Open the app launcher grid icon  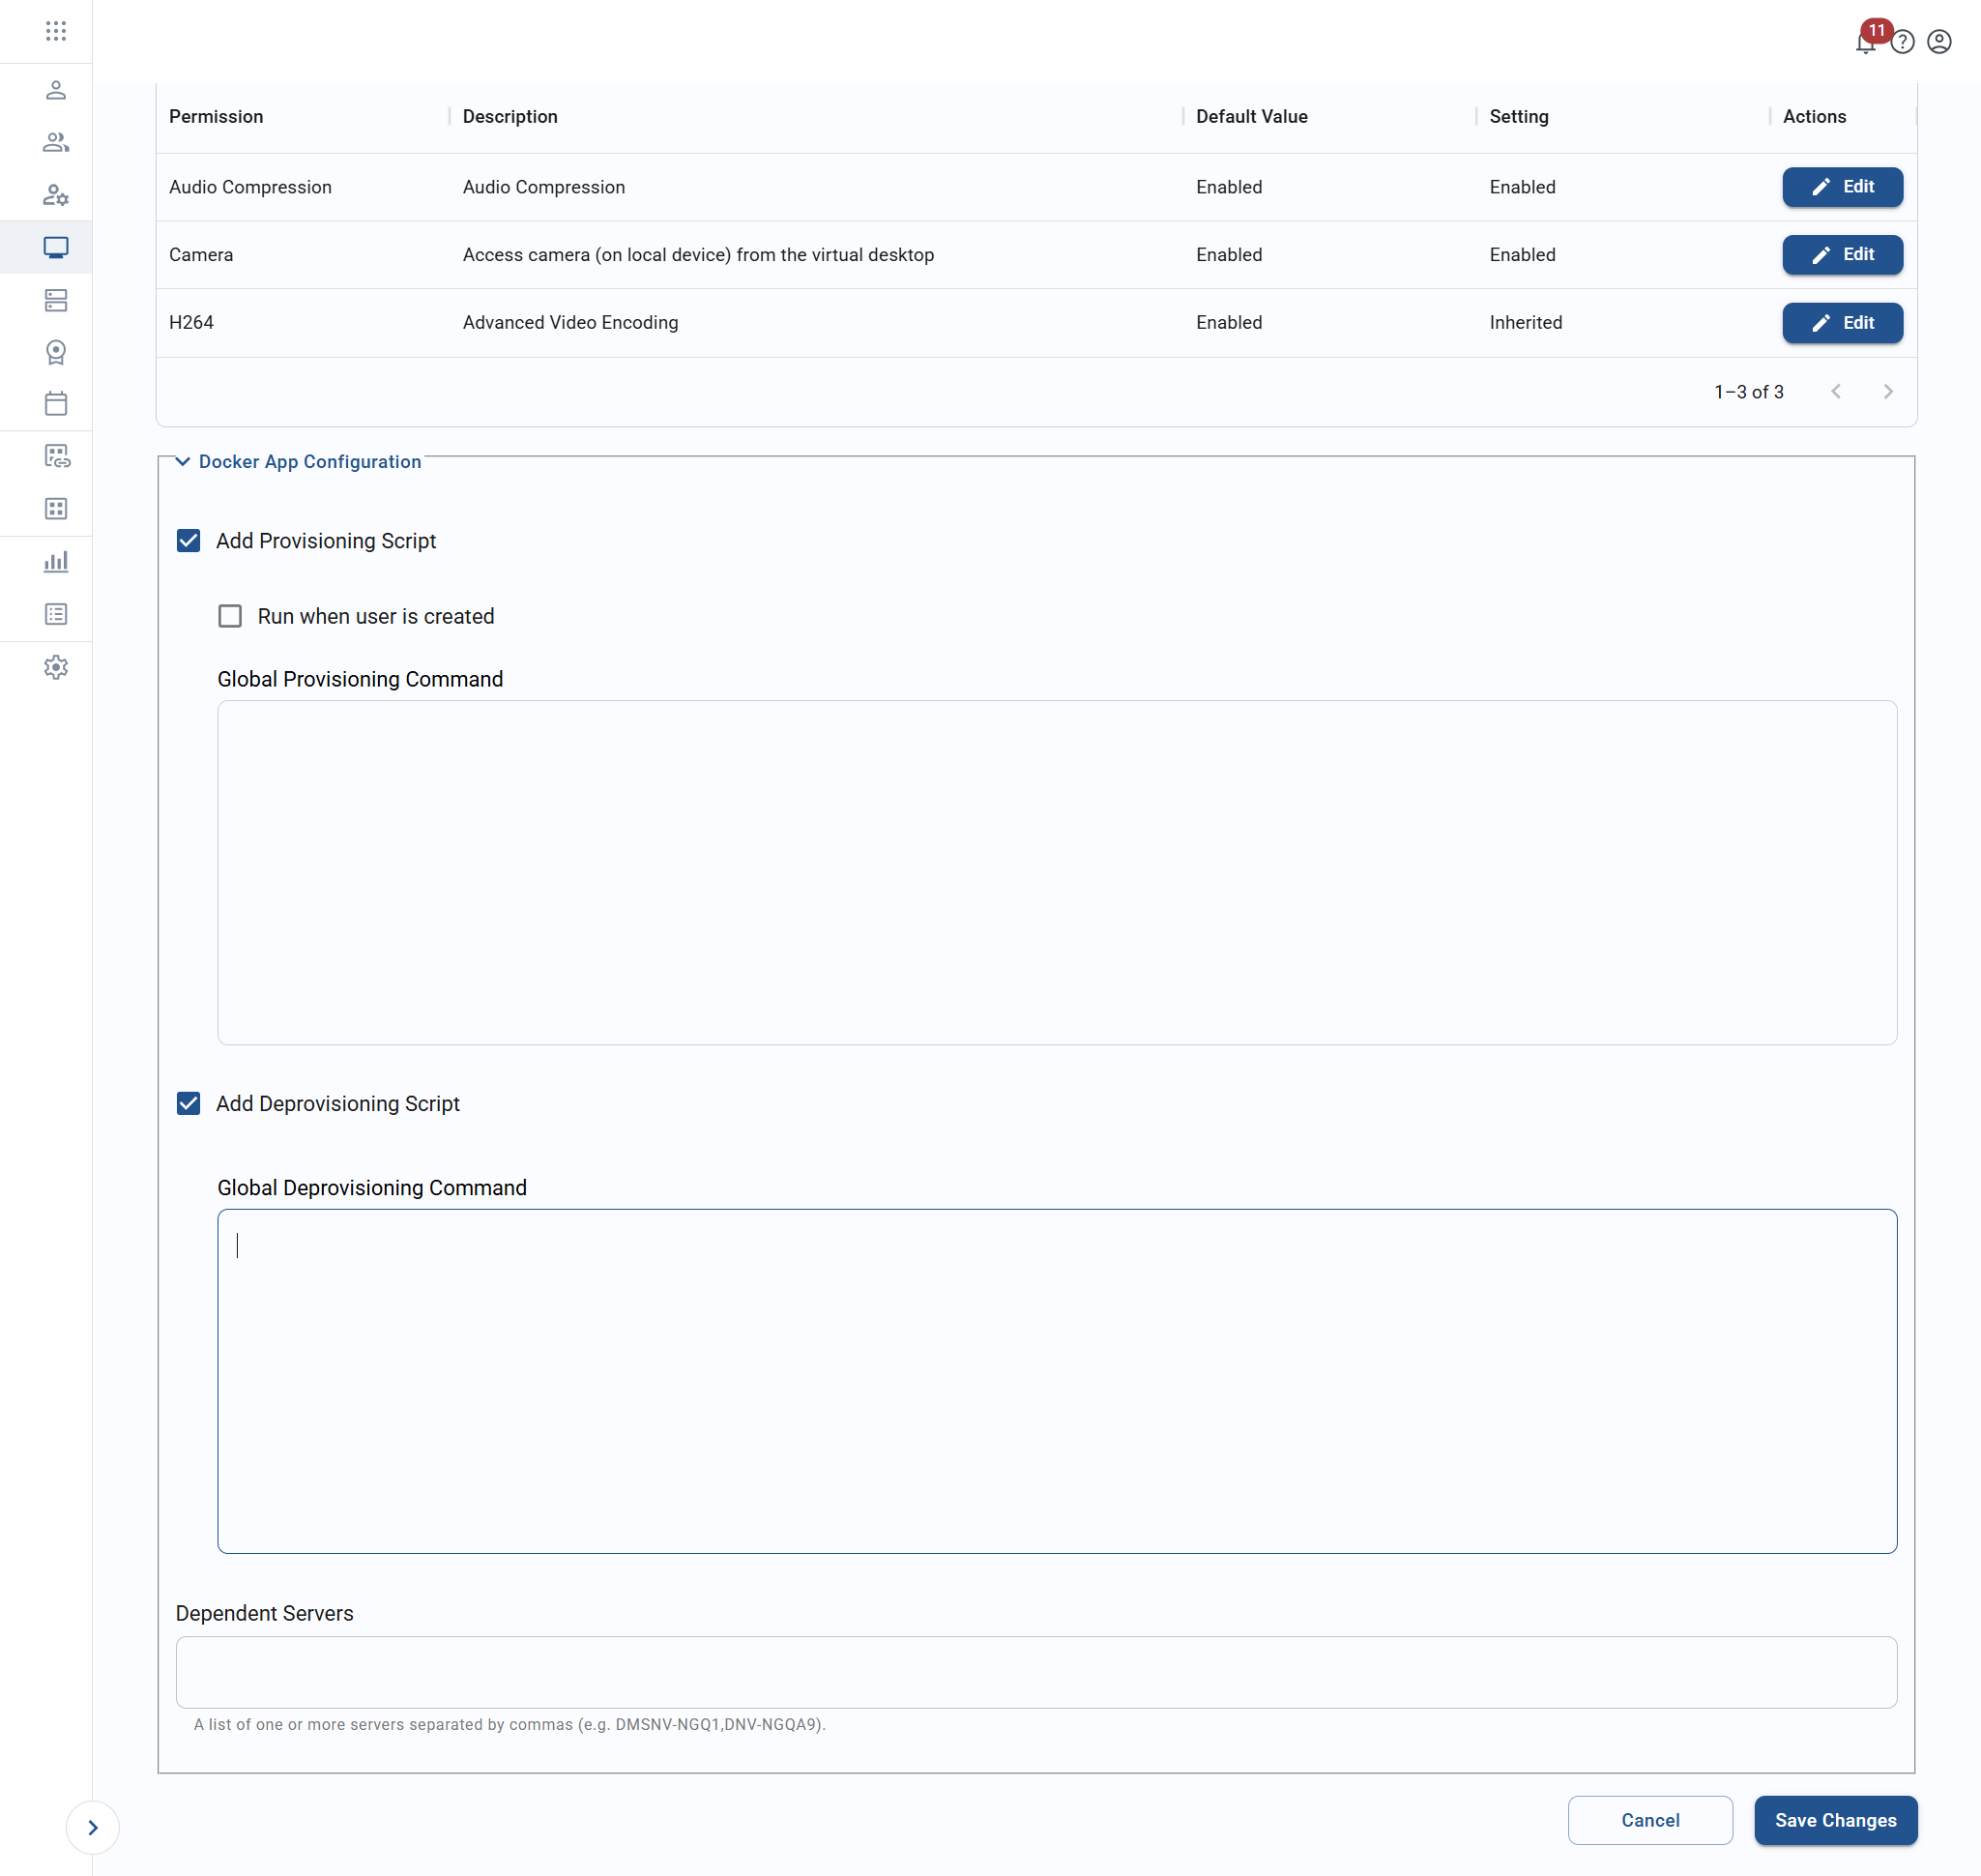tap(56, 31)
